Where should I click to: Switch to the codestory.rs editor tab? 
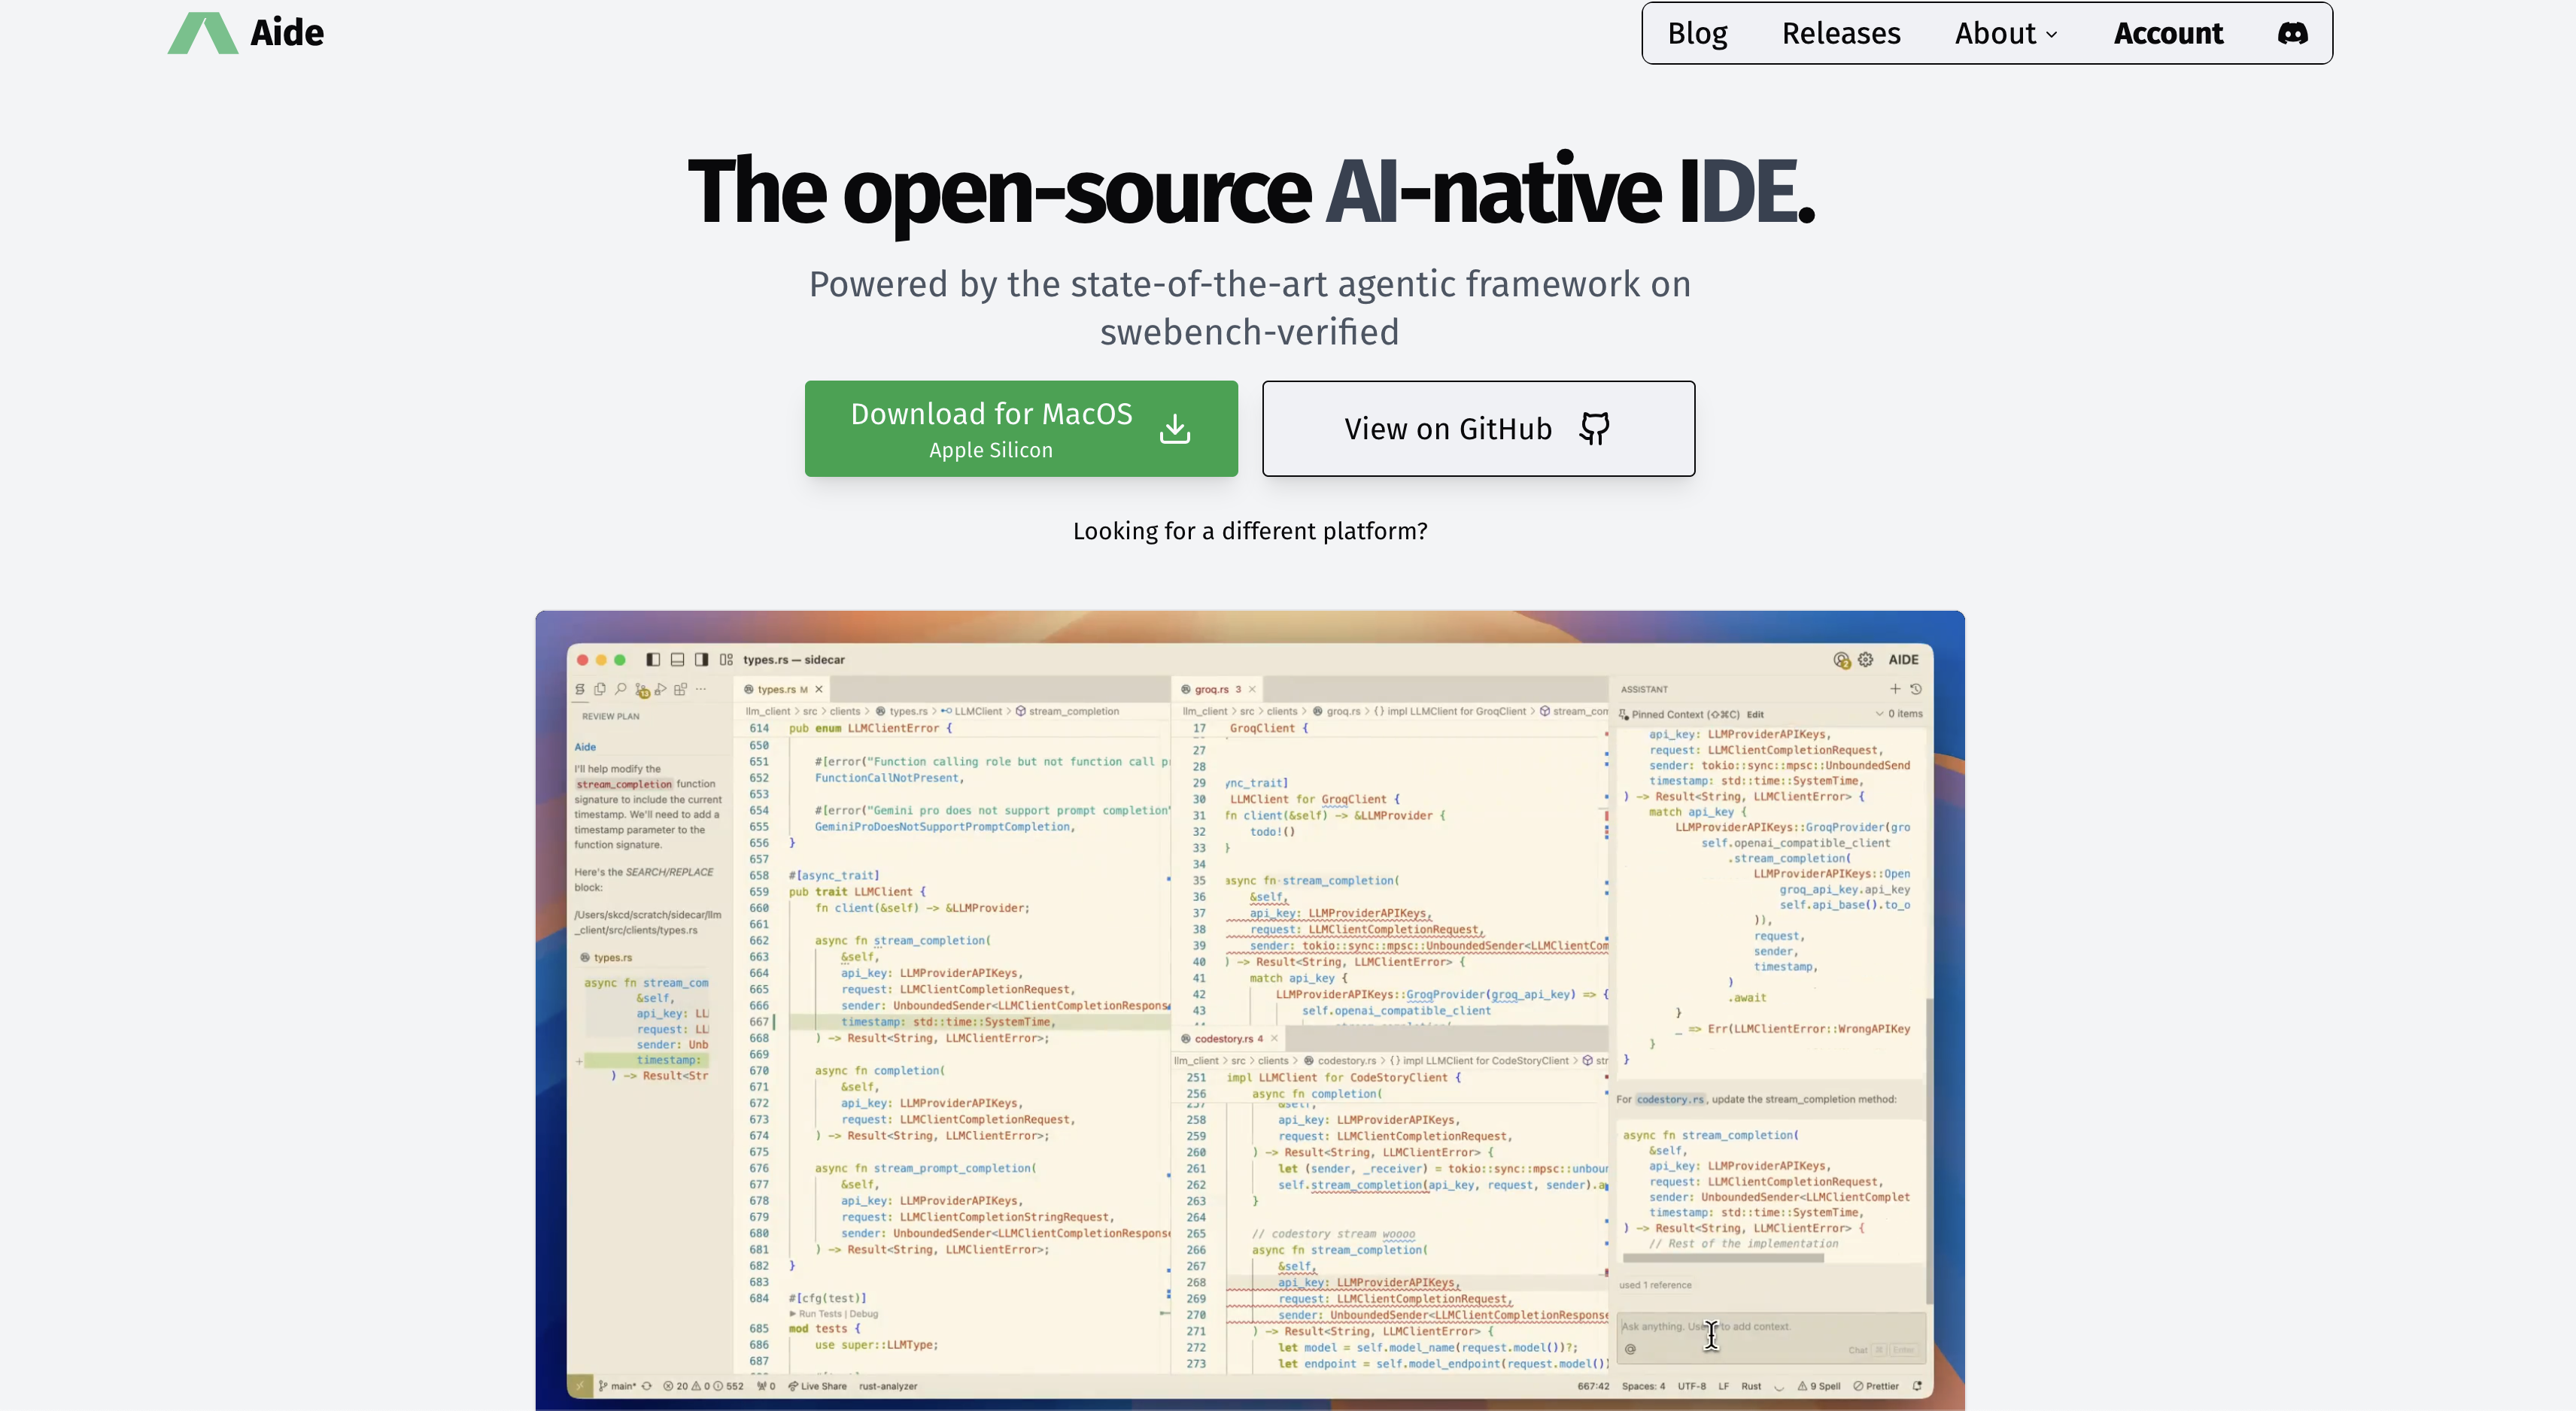tap(1228, 1038)
